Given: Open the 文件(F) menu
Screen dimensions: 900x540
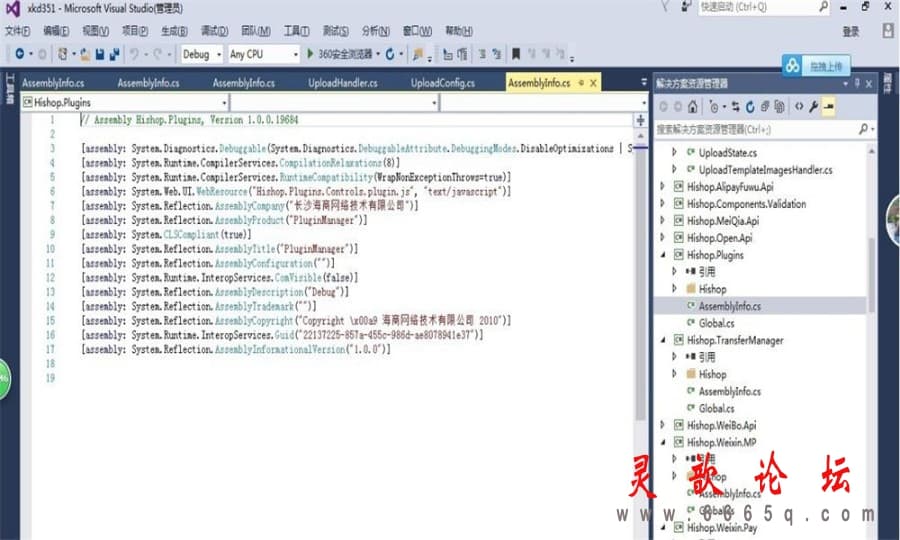Looking at the screenshot, I should pos(17,31).
